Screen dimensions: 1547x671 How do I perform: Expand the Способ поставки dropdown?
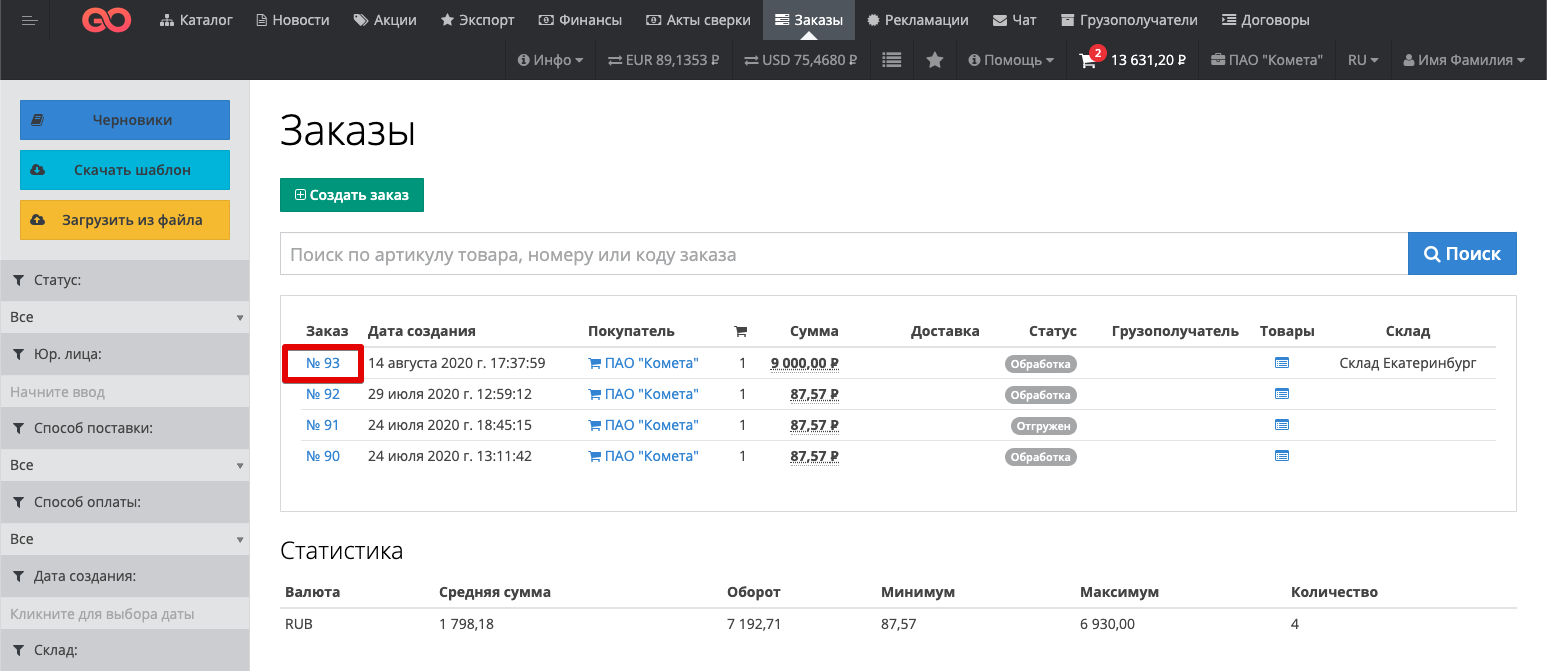125,465
